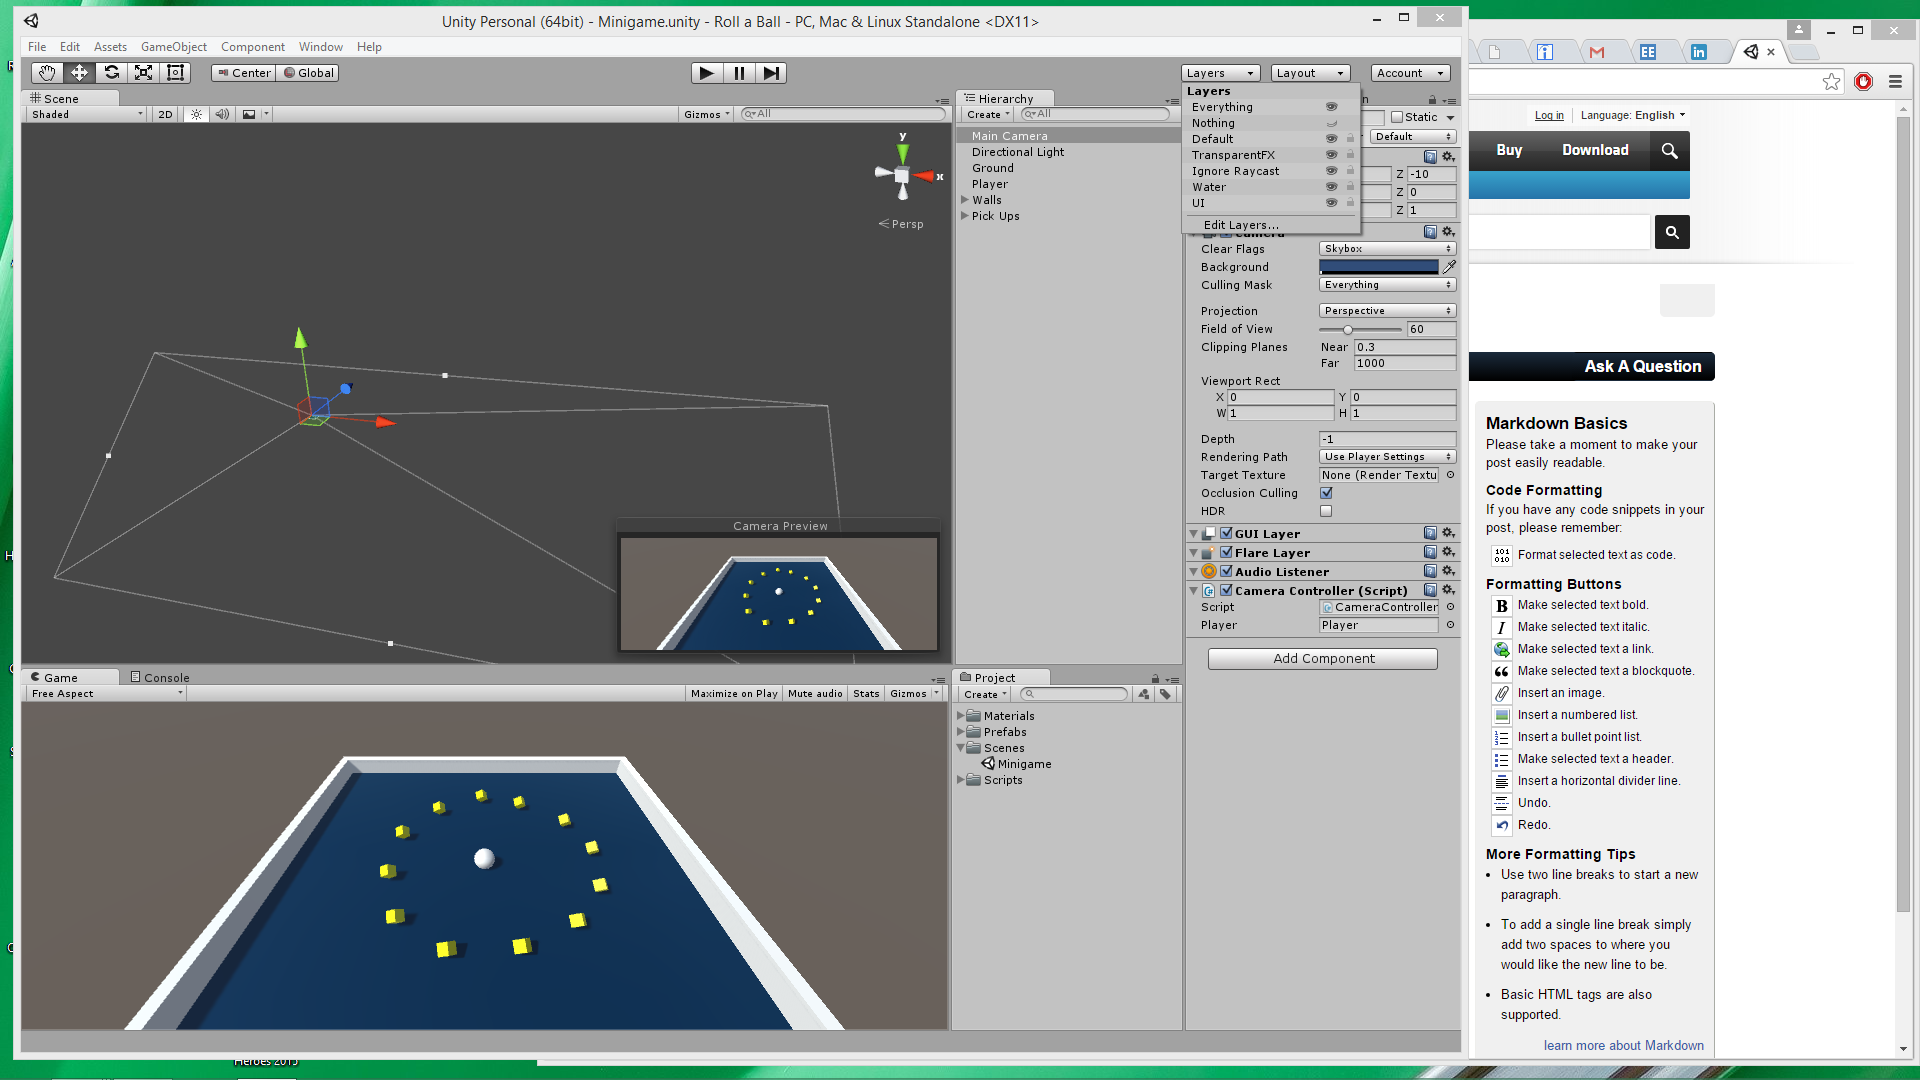Viewport: 1920px width, 1080px height.
Task: Click the Step button in toolbar
Action: click(771, 73)
